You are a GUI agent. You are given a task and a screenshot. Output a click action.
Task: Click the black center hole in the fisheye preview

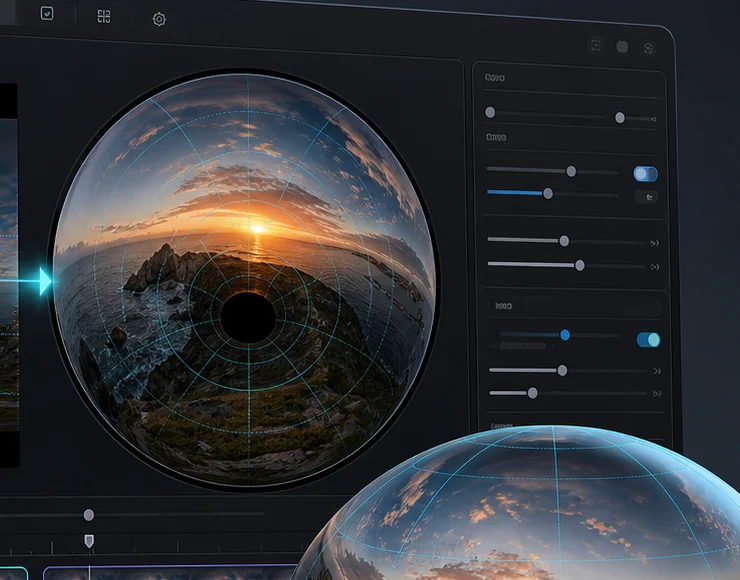pyautogui.click(x=248, y=317)
